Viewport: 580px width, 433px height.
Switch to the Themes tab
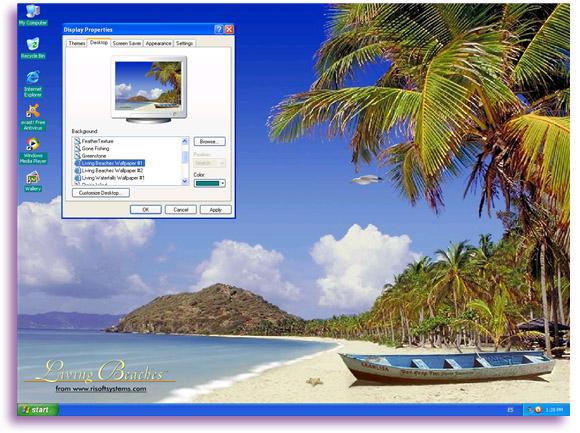(77, 43)
